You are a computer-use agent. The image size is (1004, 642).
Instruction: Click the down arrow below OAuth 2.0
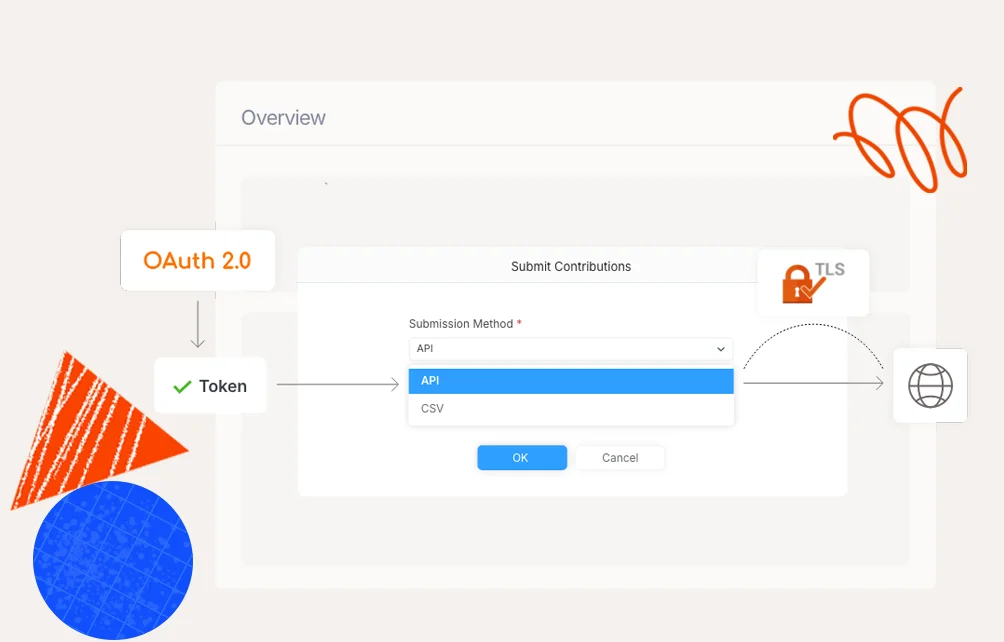pos(197,324)
